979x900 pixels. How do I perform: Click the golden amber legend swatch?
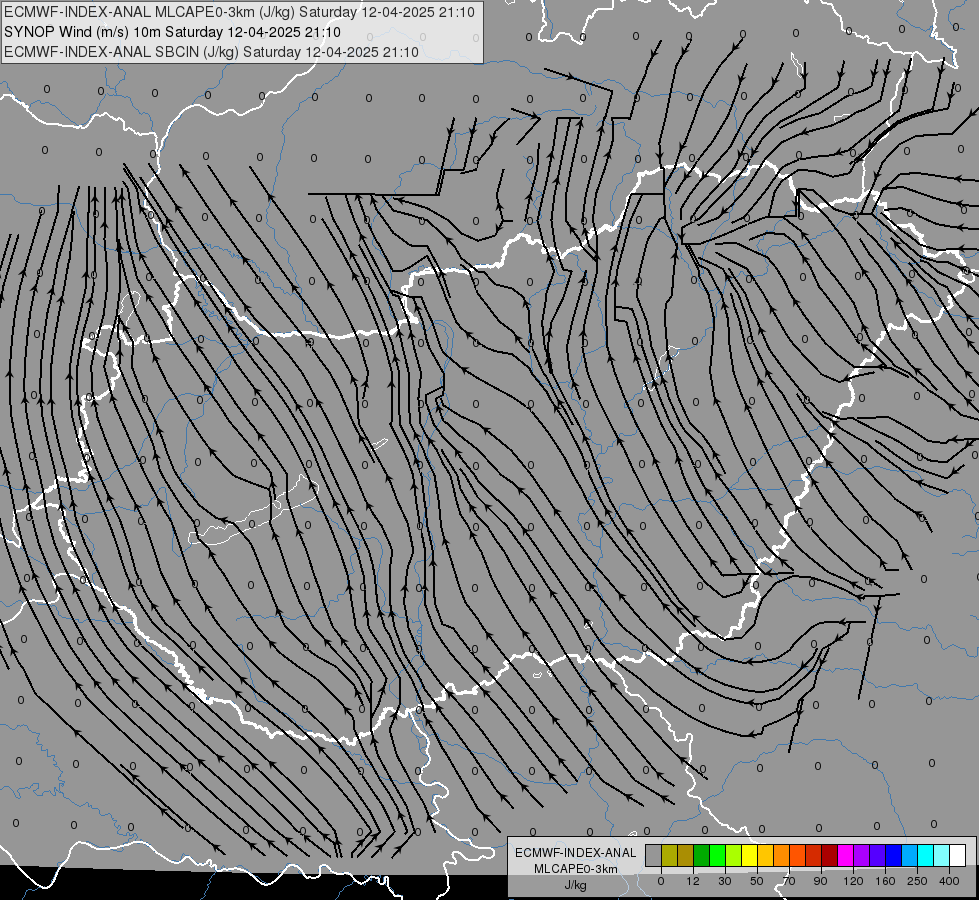point(765,855)
